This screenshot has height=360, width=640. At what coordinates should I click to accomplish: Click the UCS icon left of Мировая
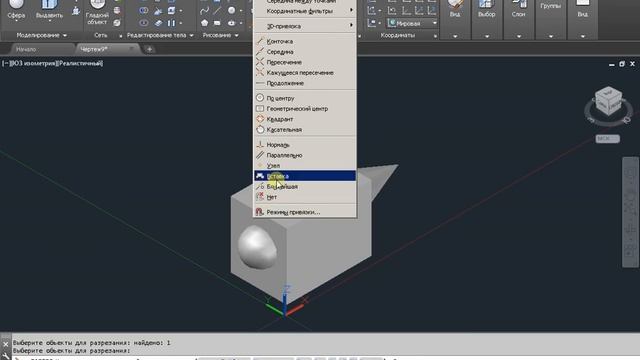[x=371, y=23]
